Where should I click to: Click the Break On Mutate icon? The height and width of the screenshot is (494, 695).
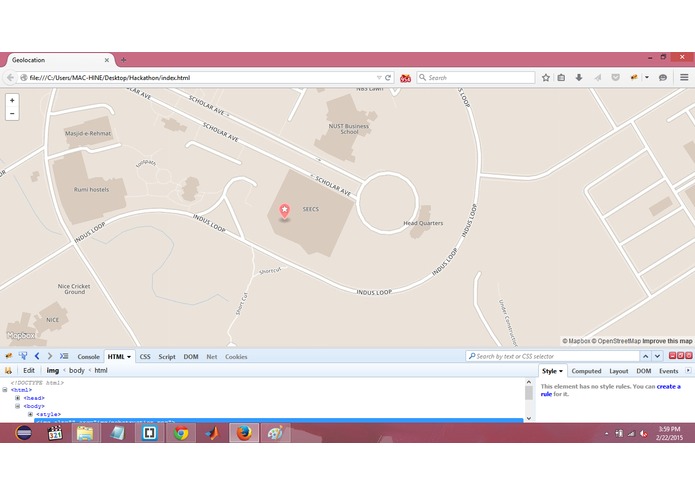tap(8, 370)
